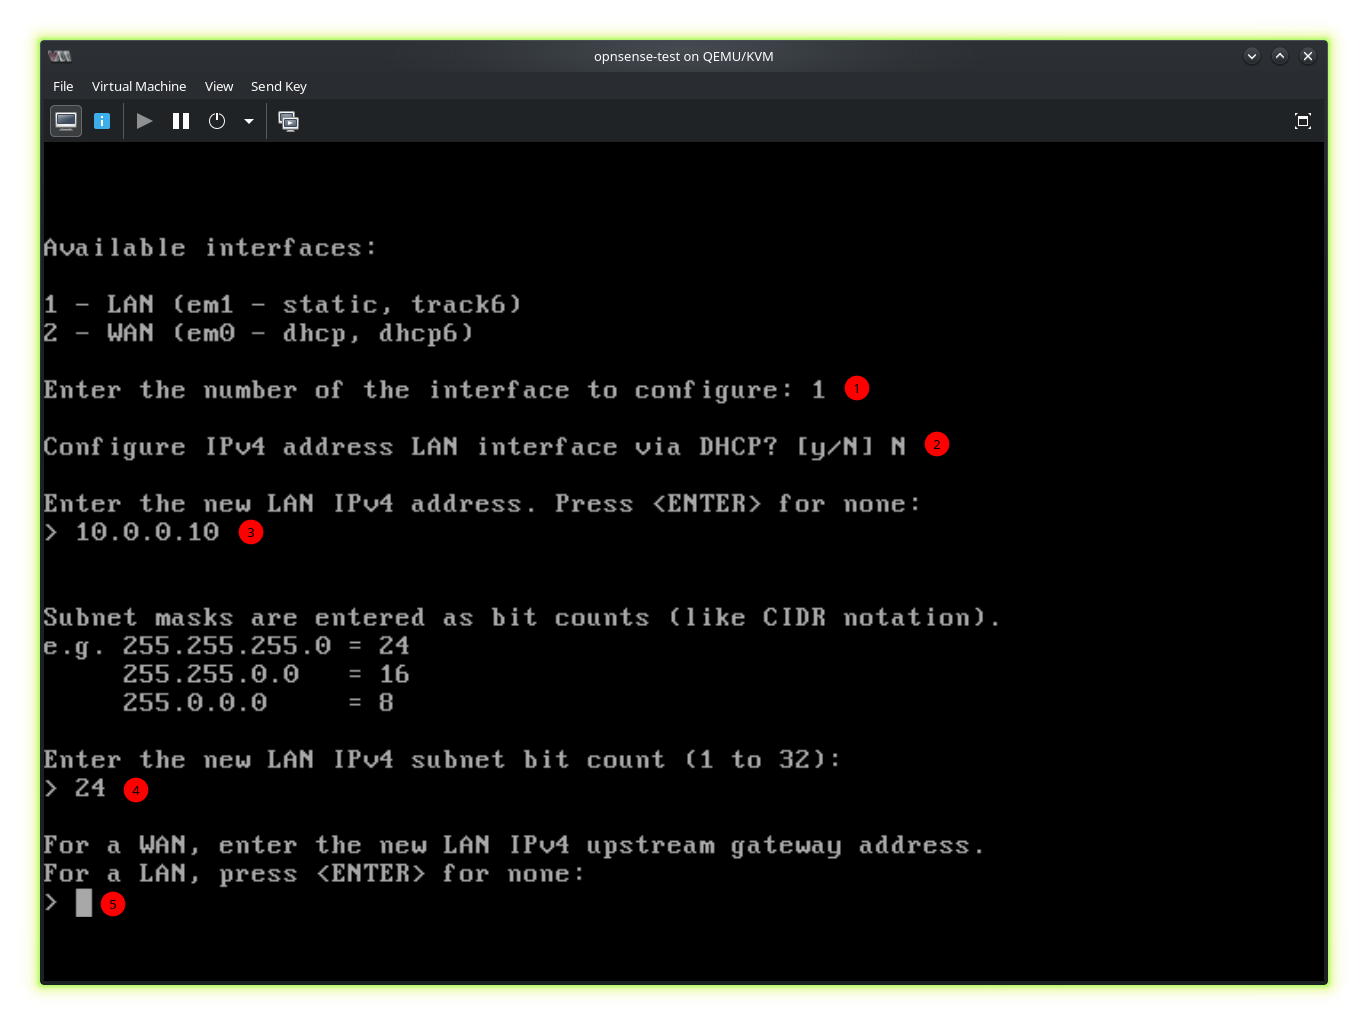The image size is (1368, 1025).
Task: Click the down-chevron window button
Action: 1251,56
